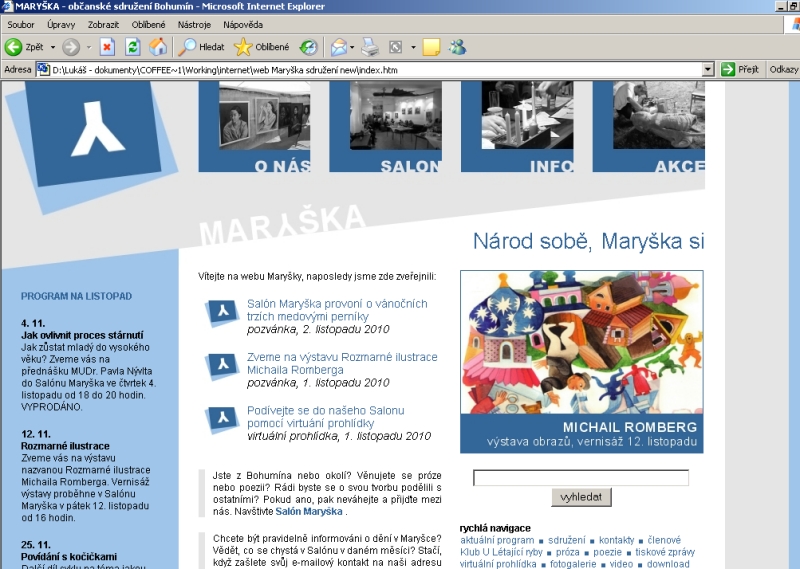Go to the Home page icon

(158, 47)
